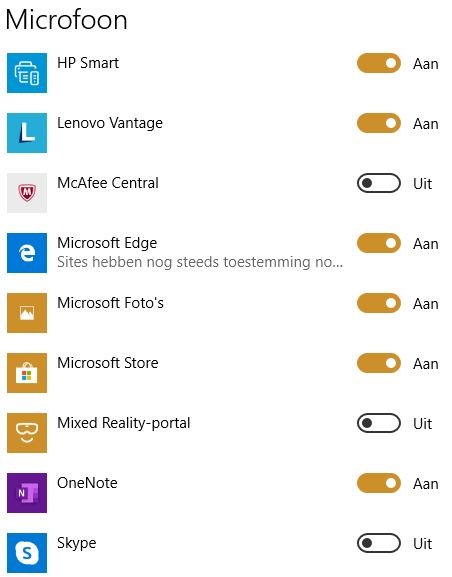
Task: Click the Microsoft Foto's picture icon
Action: tap(27, 313)
